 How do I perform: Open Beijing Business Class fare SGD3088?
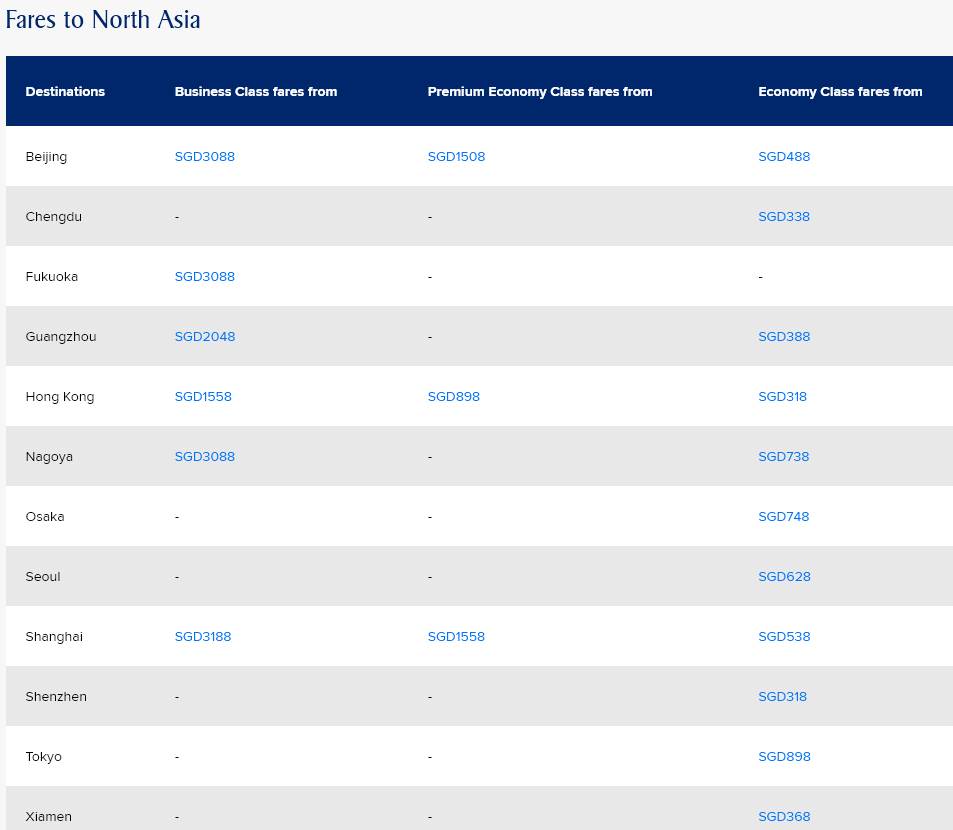click(204, 157)
